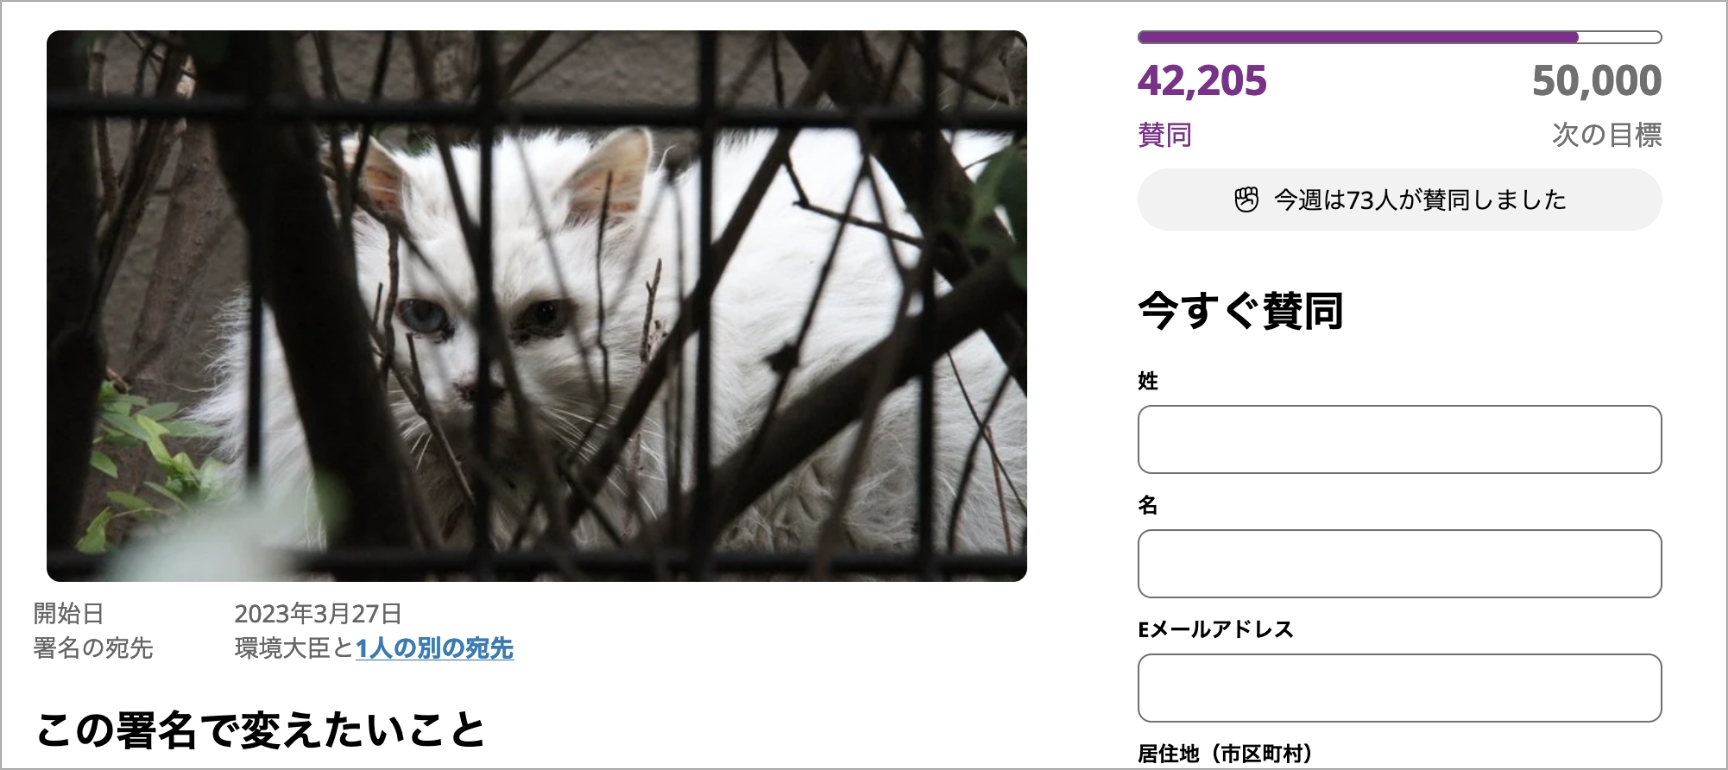Click the raised fist icon in weekly supporters banner
The width and height of the screenshot is (1728, 770).
(1246, 200)
